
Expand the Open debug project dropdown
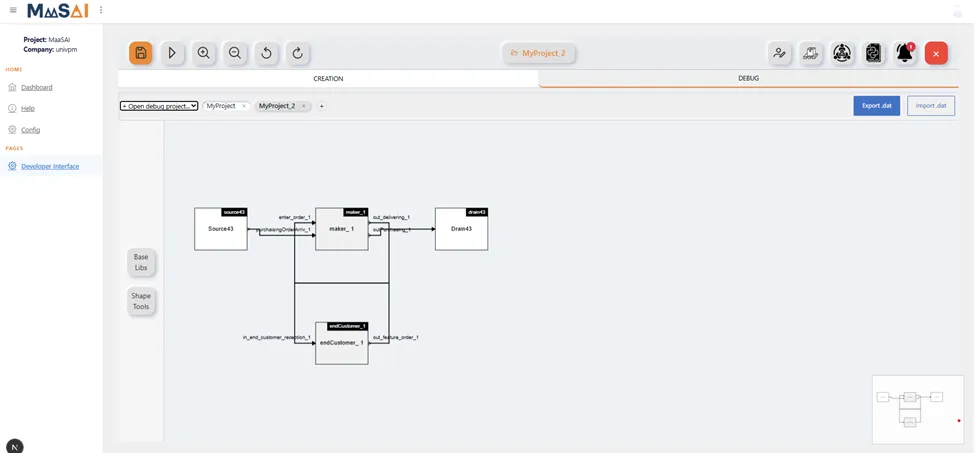pos(159,106)
